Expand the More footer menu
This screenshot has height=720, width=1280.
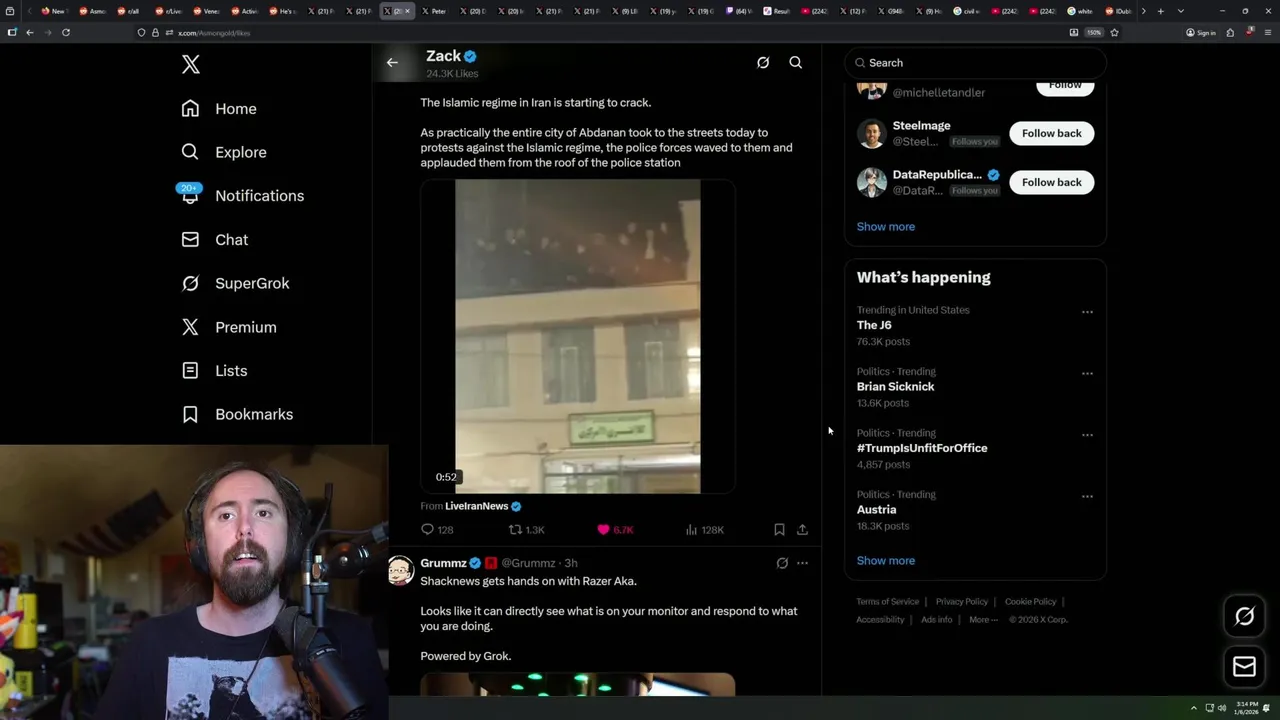pos(983,620)
